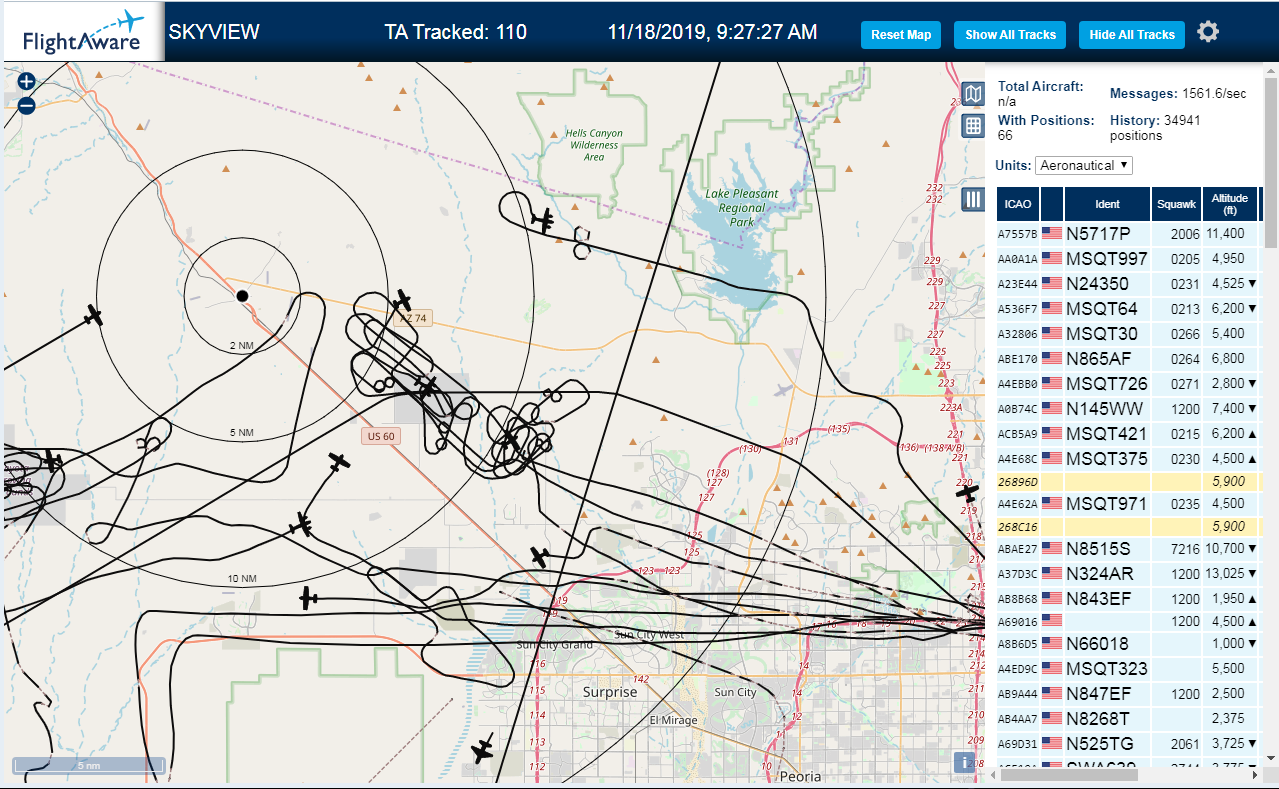Click squawk 7216 in N8515S row

(x=1184, y=549)
